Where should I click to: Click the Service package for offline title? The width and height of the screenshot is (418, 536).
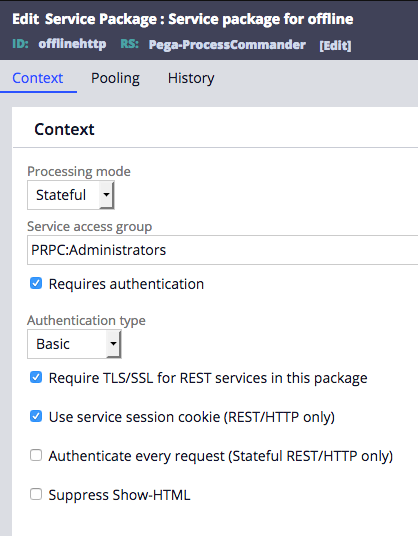tap(261, 19)
